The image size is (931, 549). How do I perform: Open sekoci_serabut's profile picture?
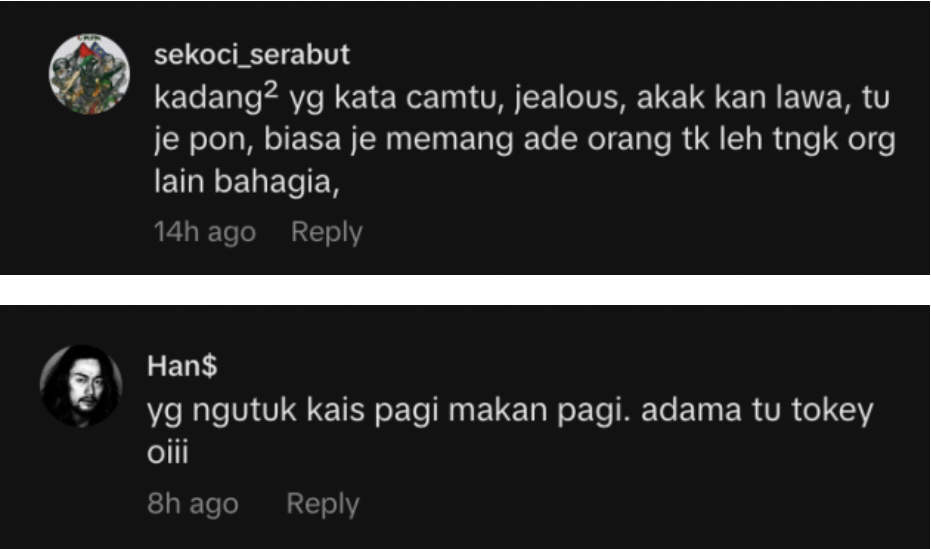pos(89,74)
